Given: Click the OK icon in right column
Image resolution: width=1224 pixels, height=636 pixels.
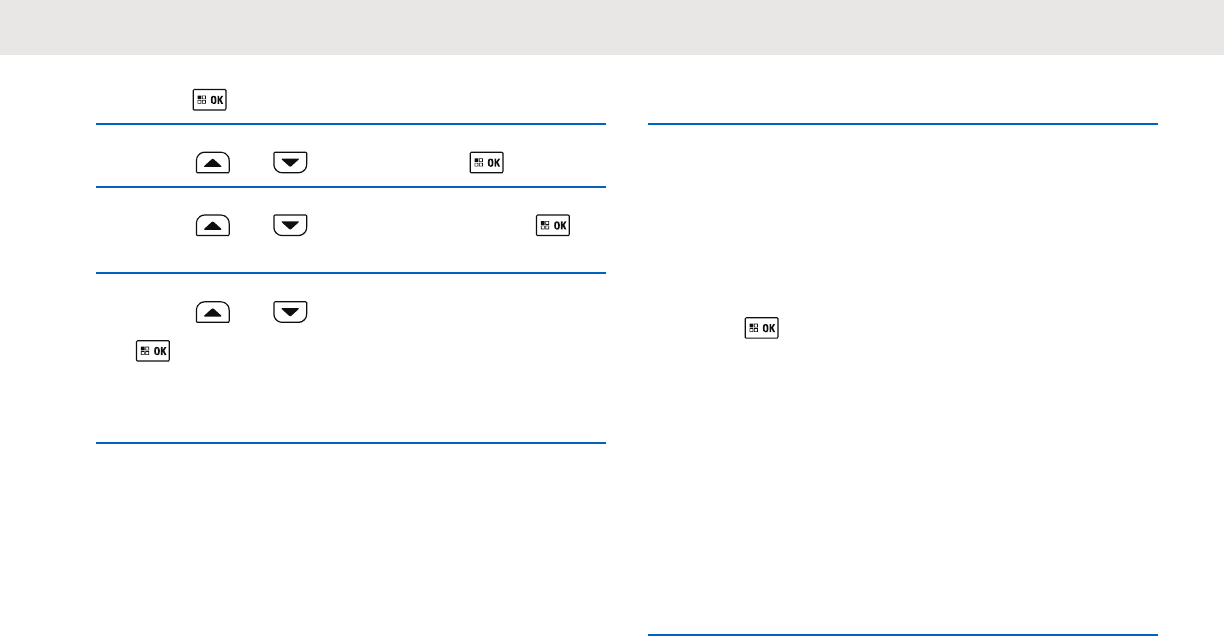Looking at the screenshot, I should (760, 327).
